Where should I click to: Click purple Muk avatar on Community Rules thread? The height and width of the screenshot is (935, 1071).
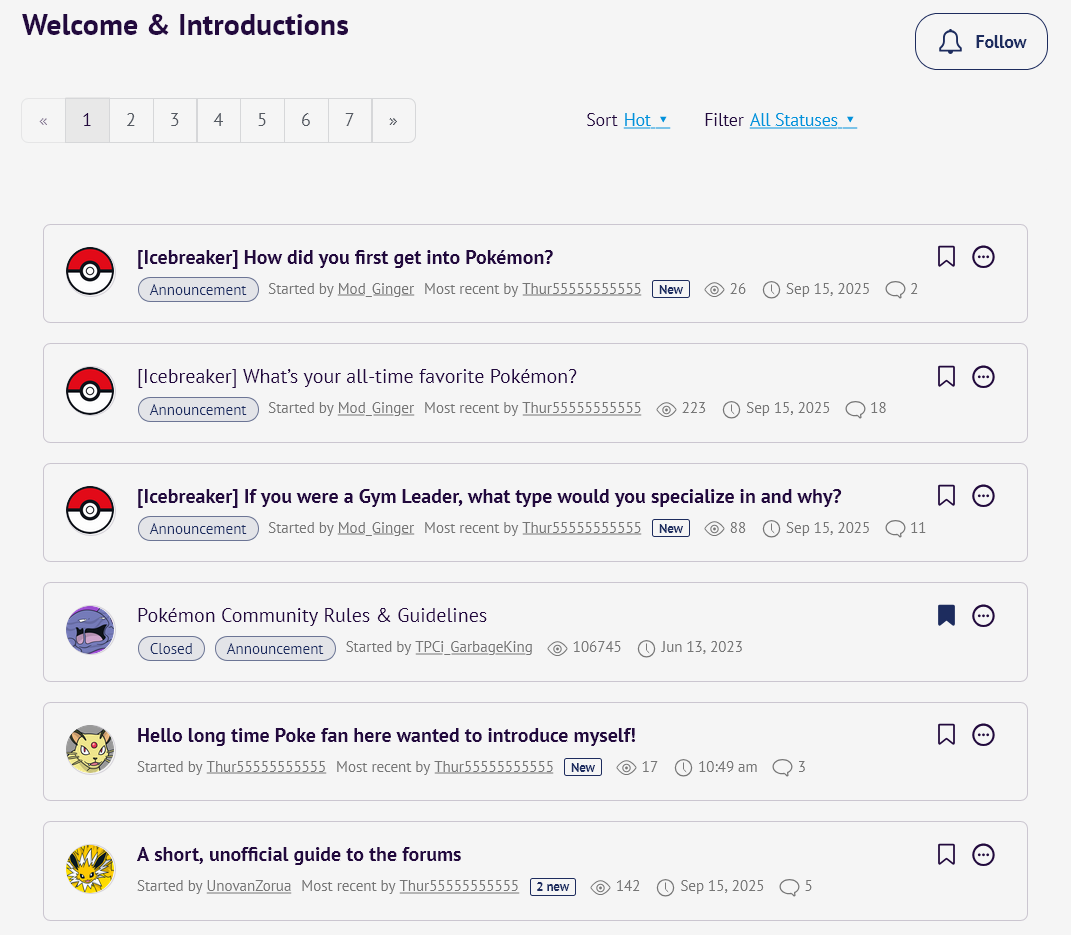(90, 630)
